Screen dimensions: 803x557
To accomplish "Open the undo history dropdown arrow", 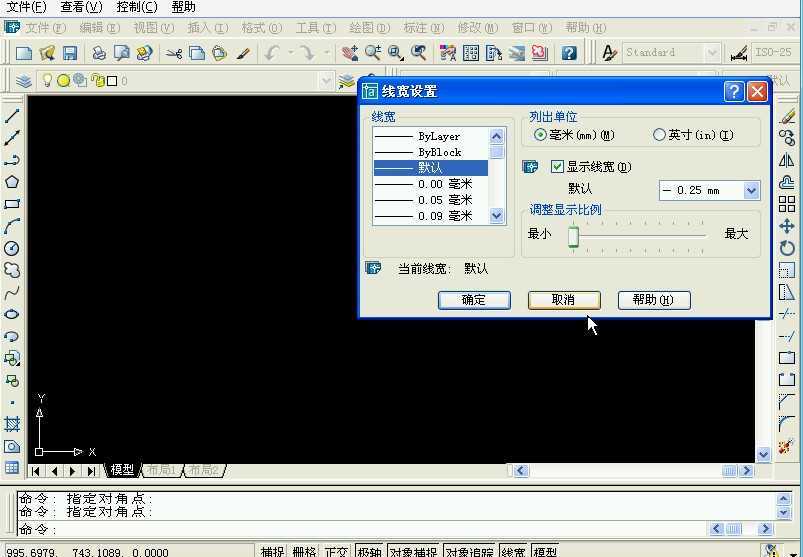I will tap(290, 52).
